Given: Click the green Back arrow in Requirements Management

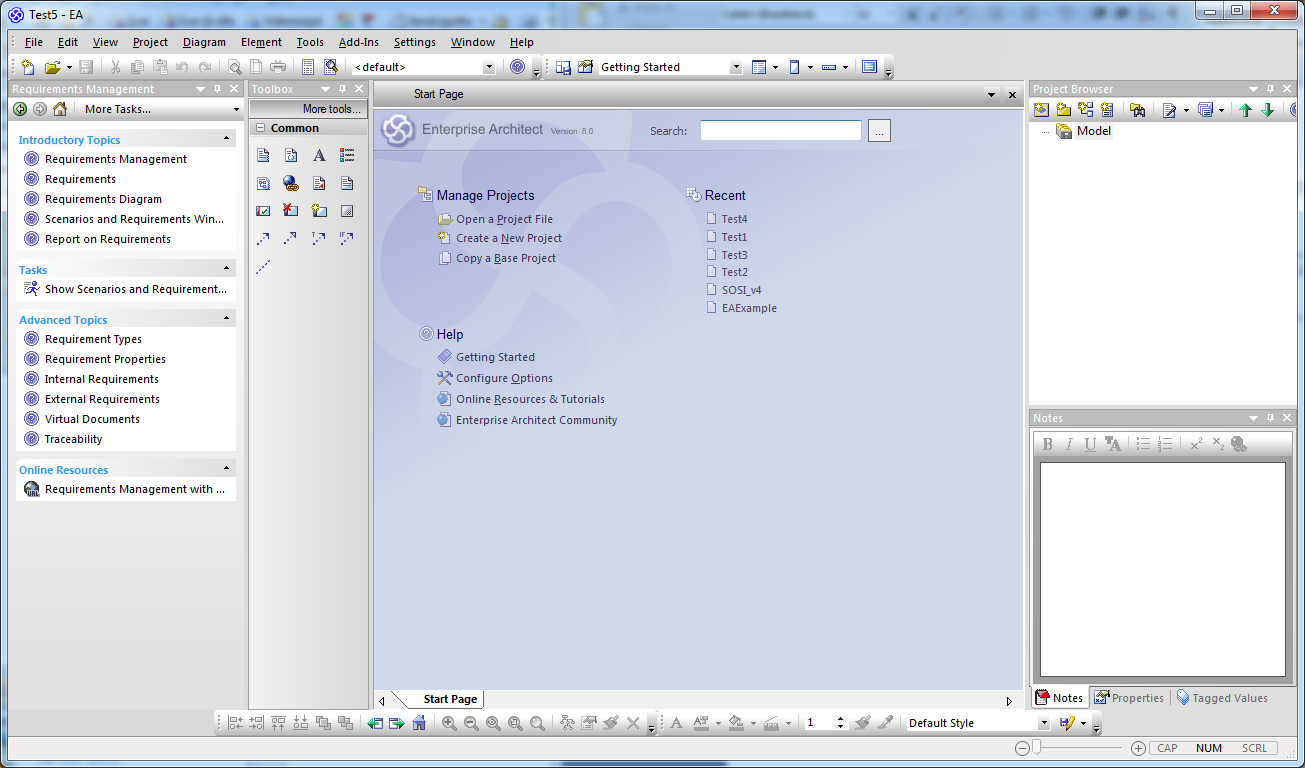Looking at the screenshot, I should point(20,109).
